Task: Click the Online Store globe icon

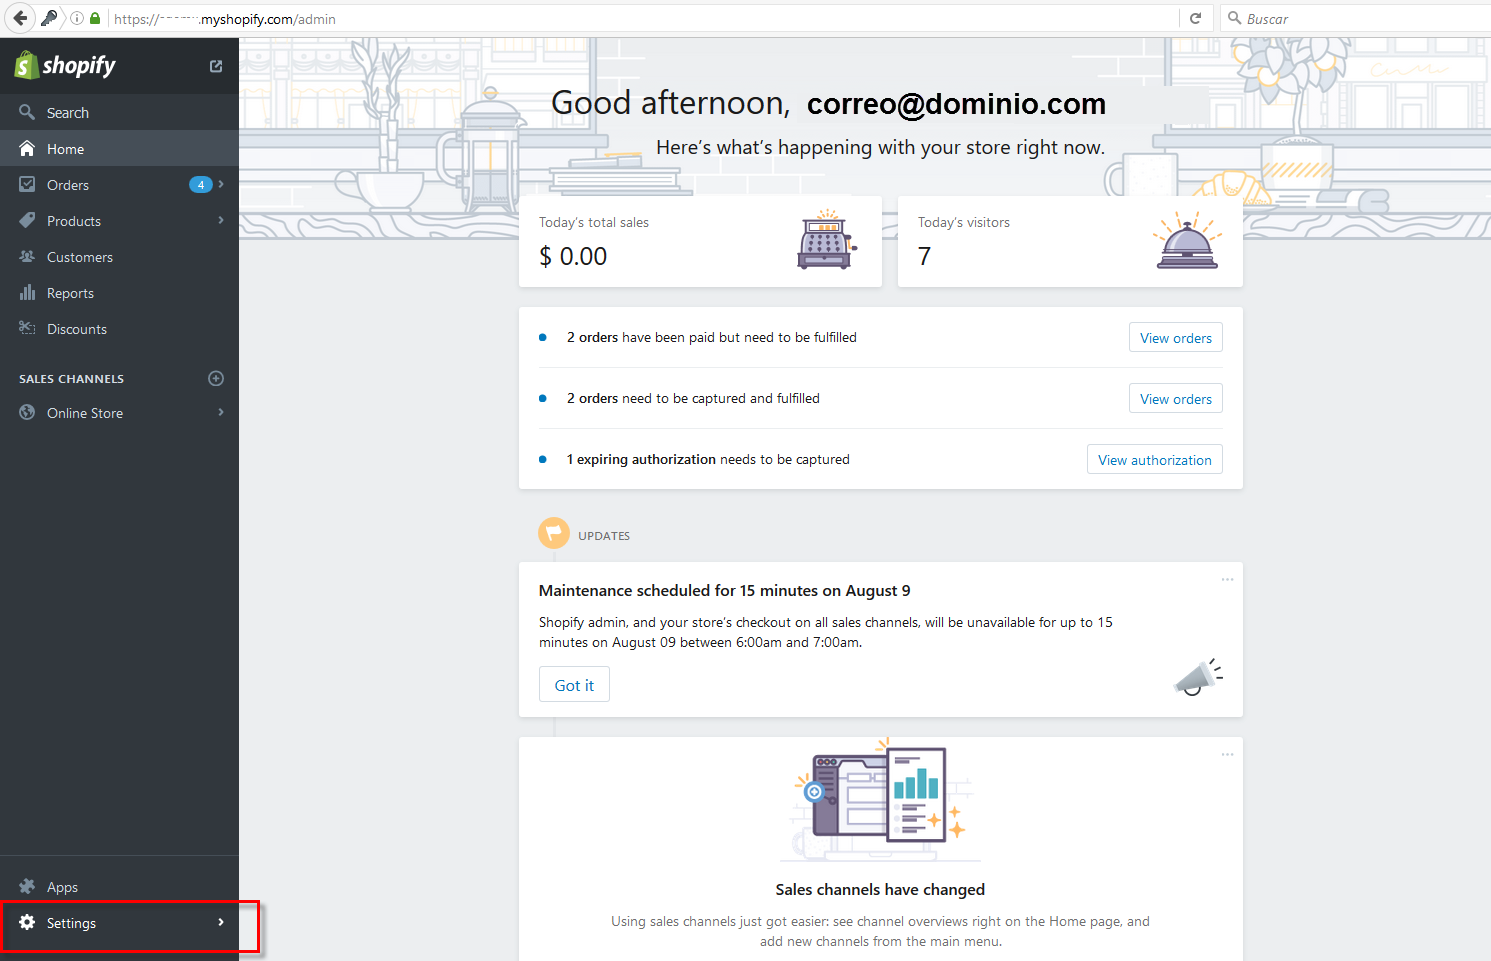Action: tap(27, 412)
